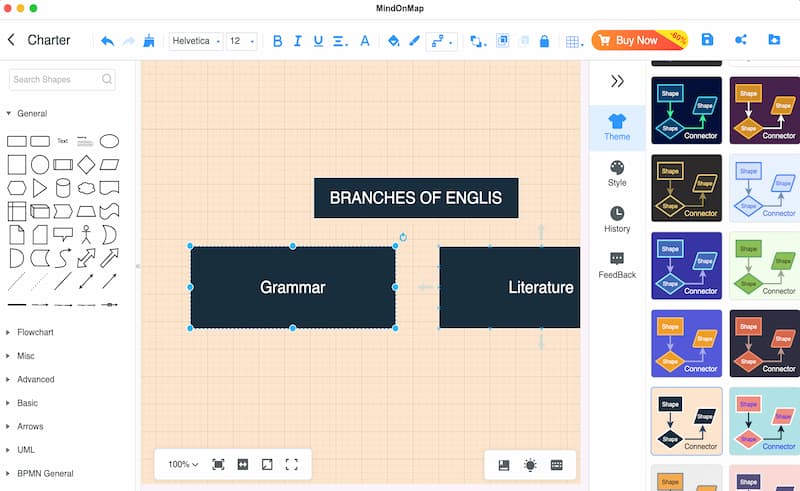Image resolution: width=800 pixels, height=491 pixels.
Task: Pick the parallelogram shape
Action: pos(109,164)
